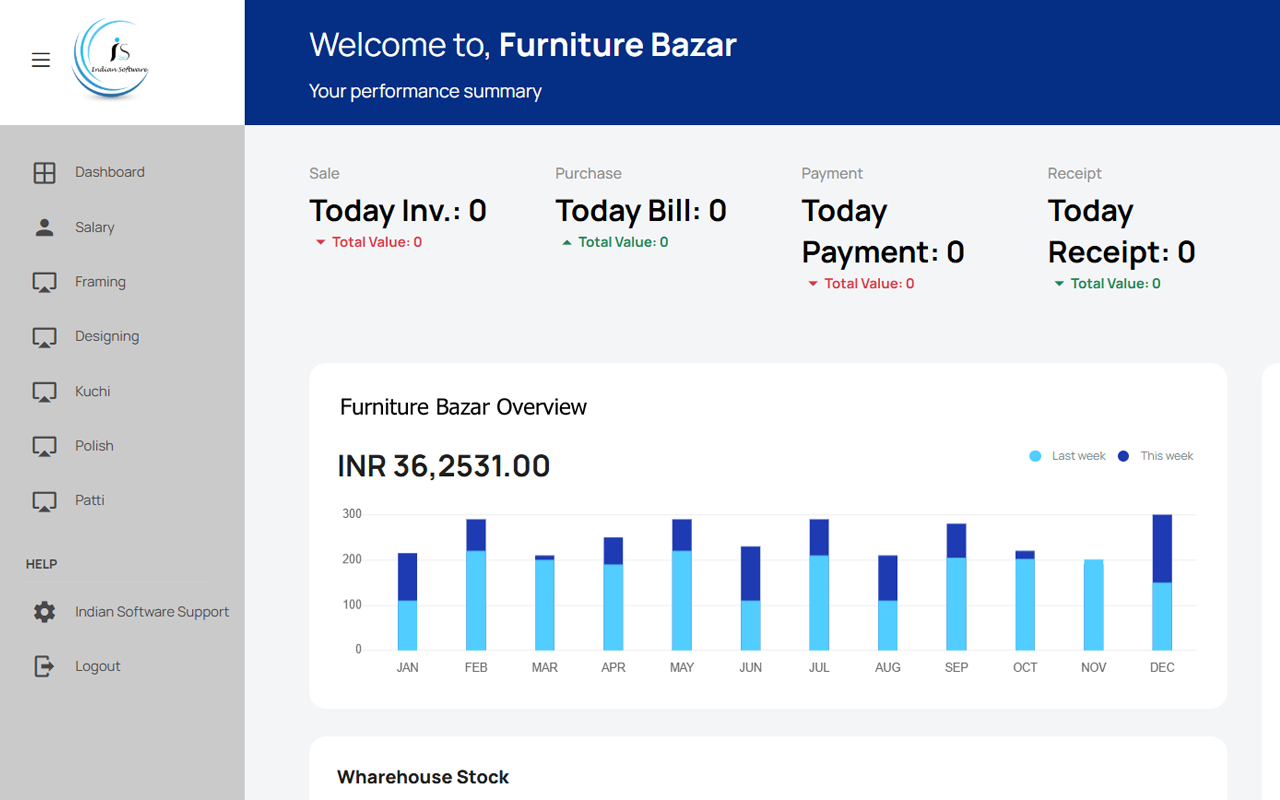Click green up arrow under Today Bill
This screenshot has height=800, width=1280.
(566, 242)
